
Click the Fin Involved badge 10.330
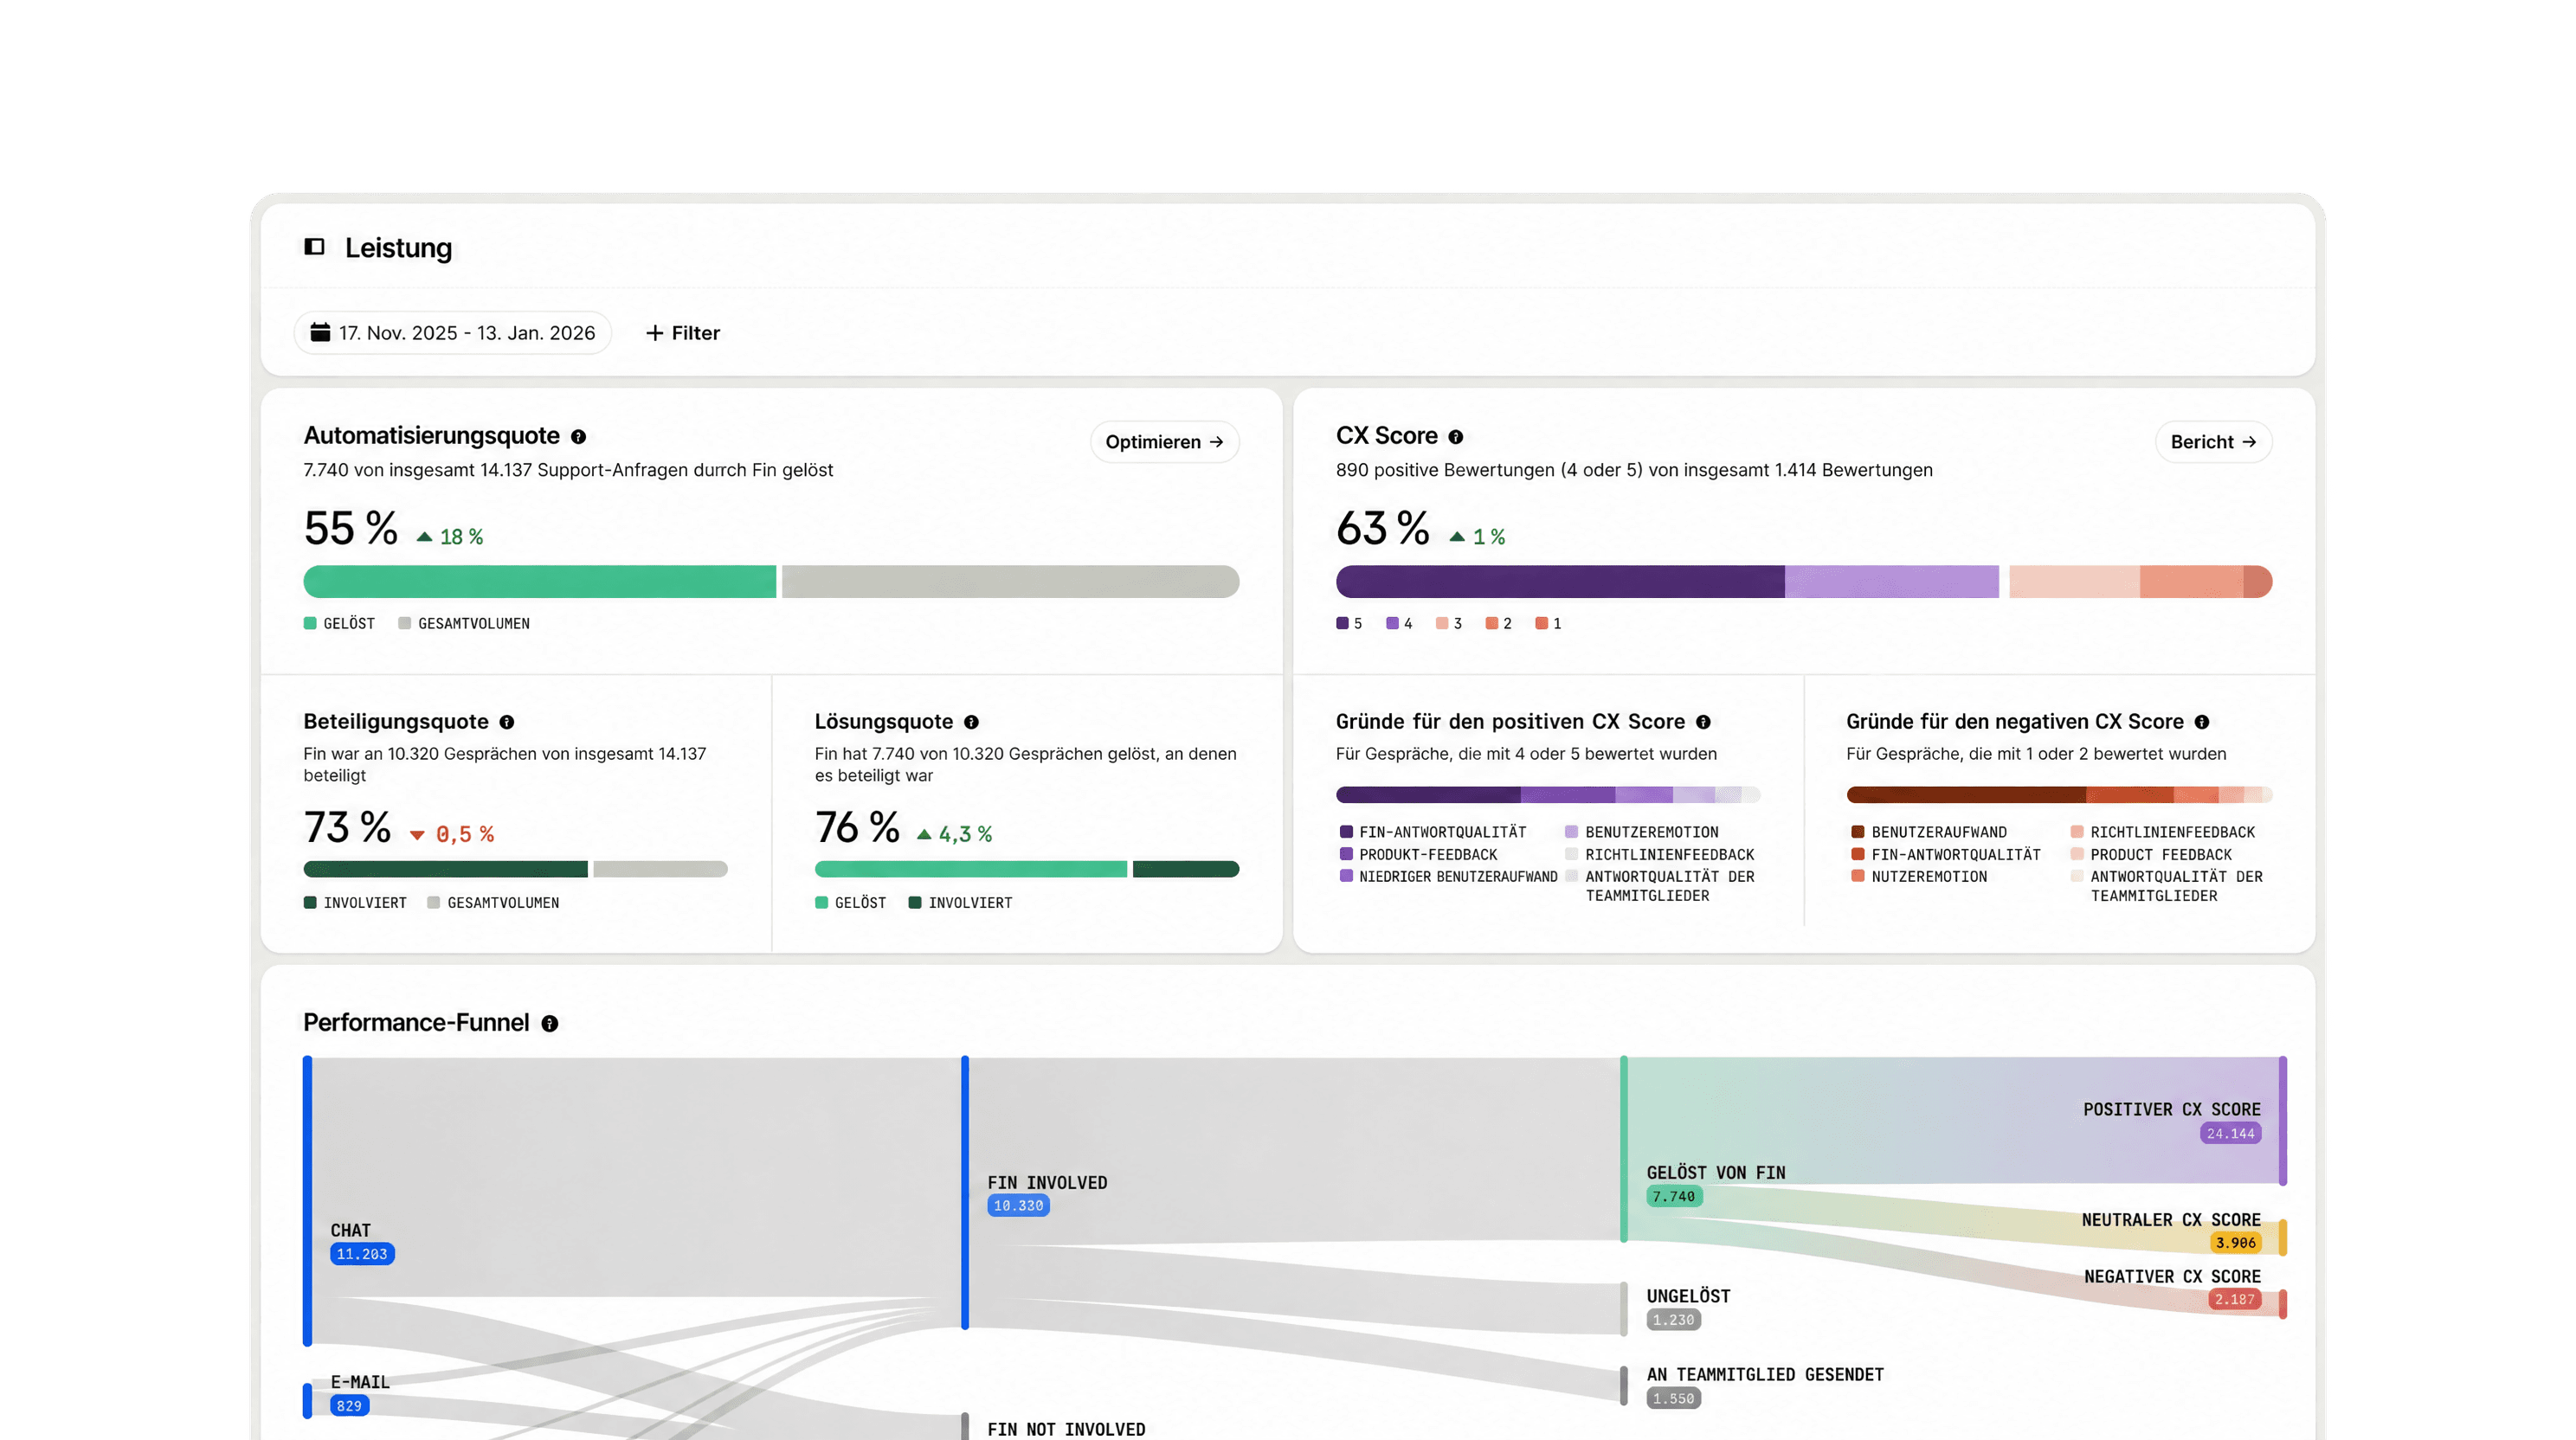click(x=1018, y=1206)
